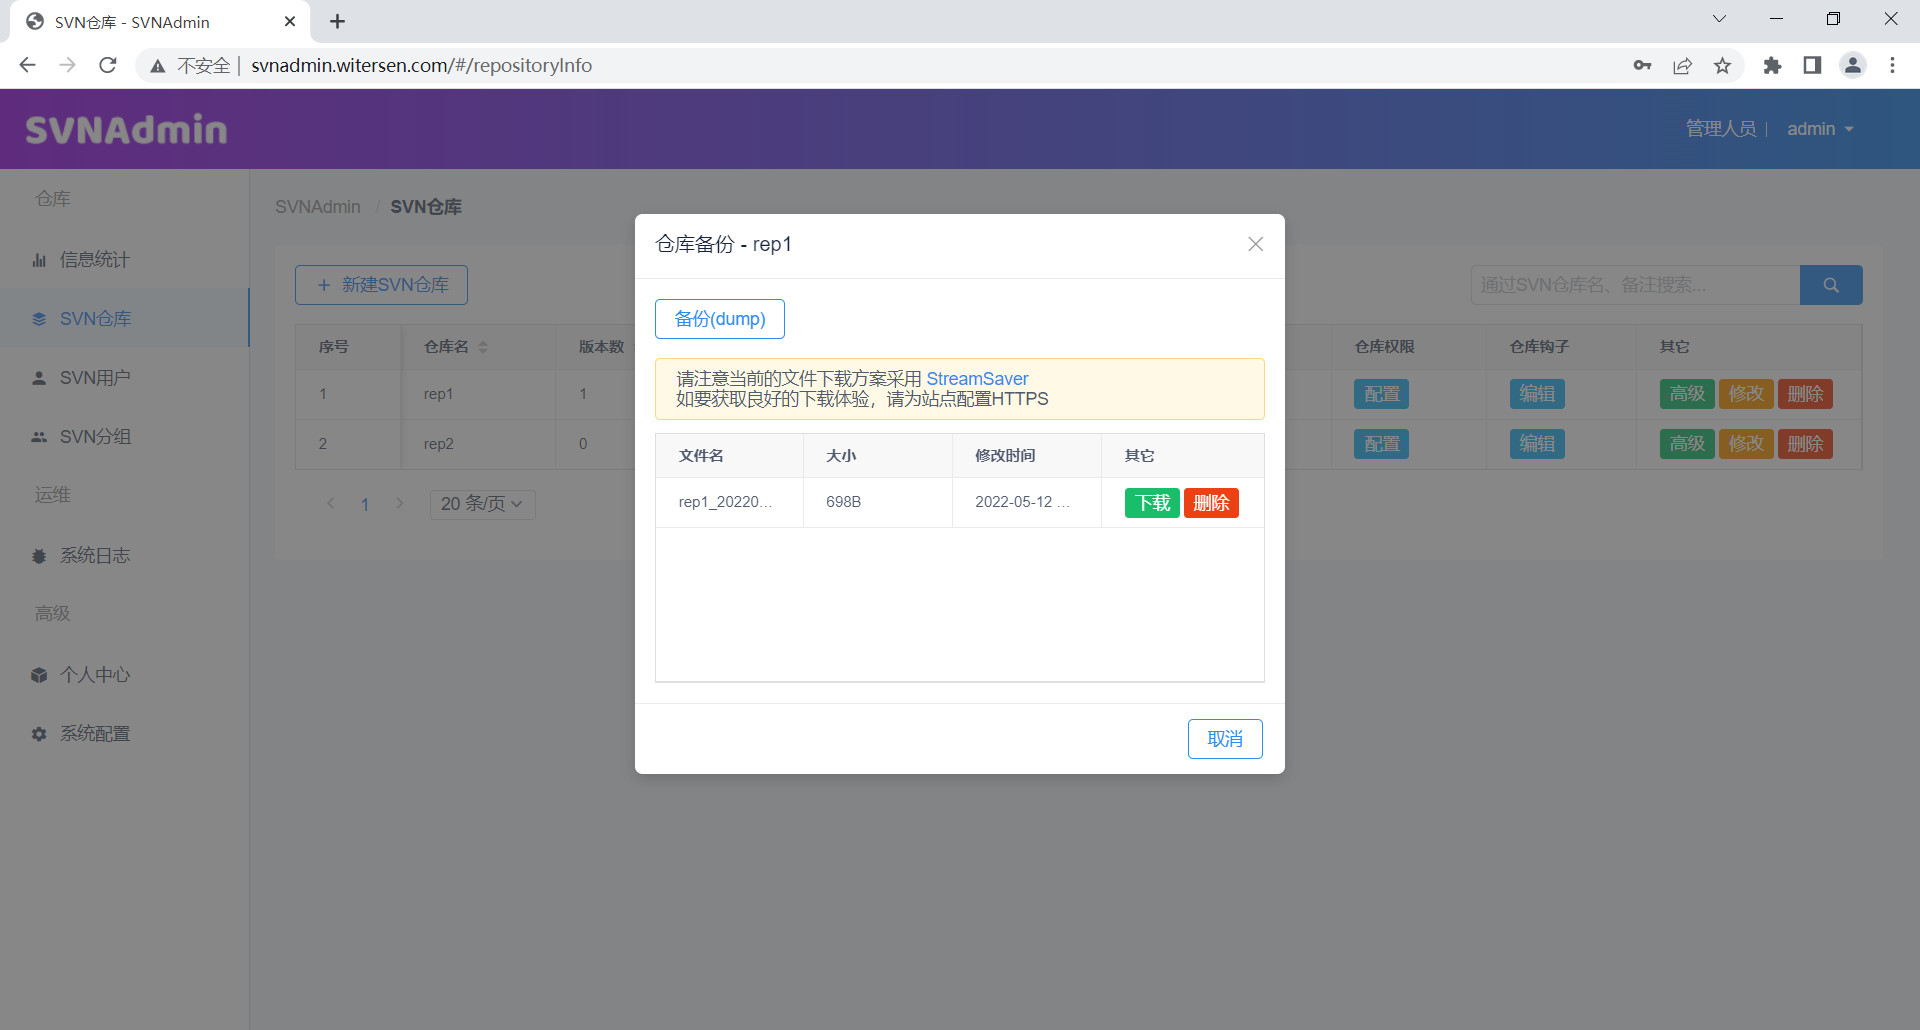Click 删除 for rep1 row
This screenshot has height=1030, width=1920.
(x=1805, y=394)
